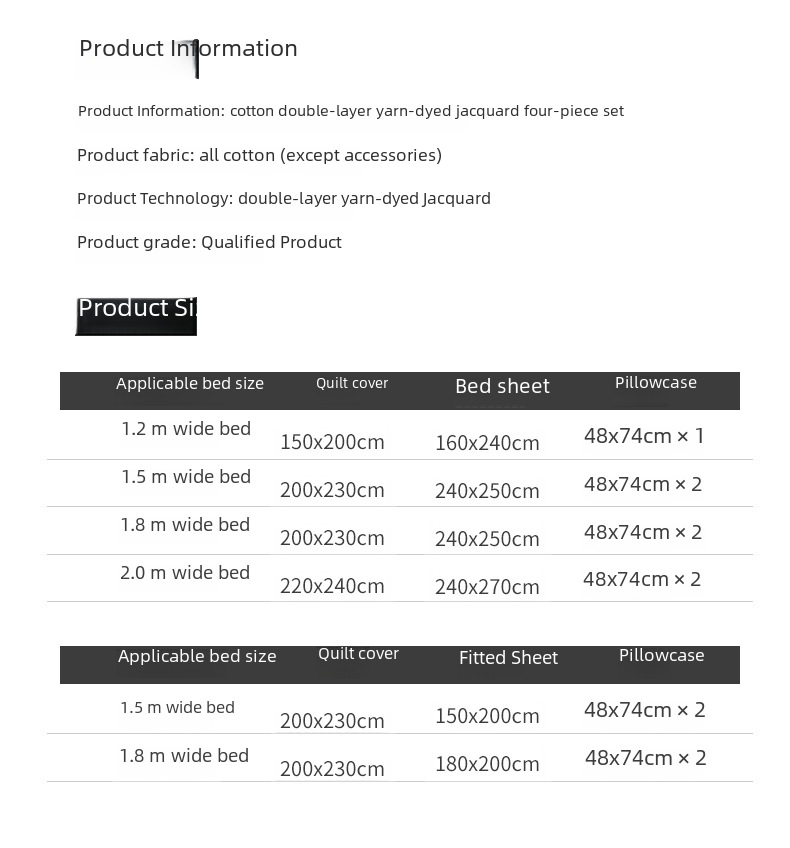Click the "Bed sheet" column header

coord(502,387)
